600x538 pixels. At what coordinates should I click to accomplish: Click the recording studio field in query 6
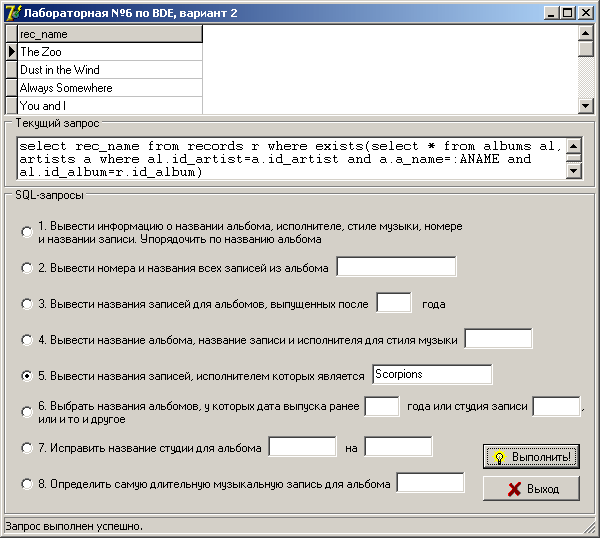556,406
